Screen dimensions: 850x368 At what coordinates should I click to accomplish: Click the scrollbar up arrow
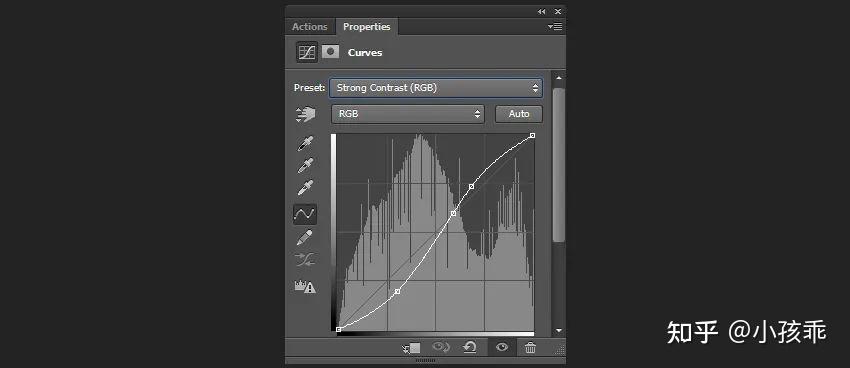[558, 78]
